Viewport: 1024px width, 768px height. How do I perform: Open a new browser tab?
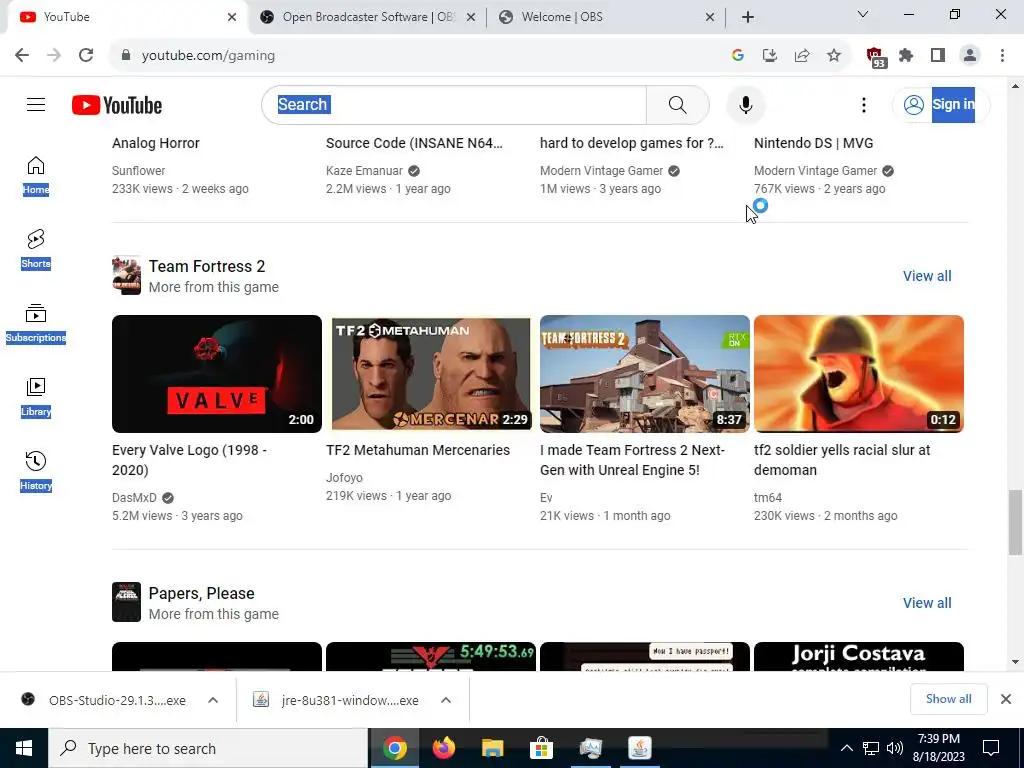click(748, 17)
